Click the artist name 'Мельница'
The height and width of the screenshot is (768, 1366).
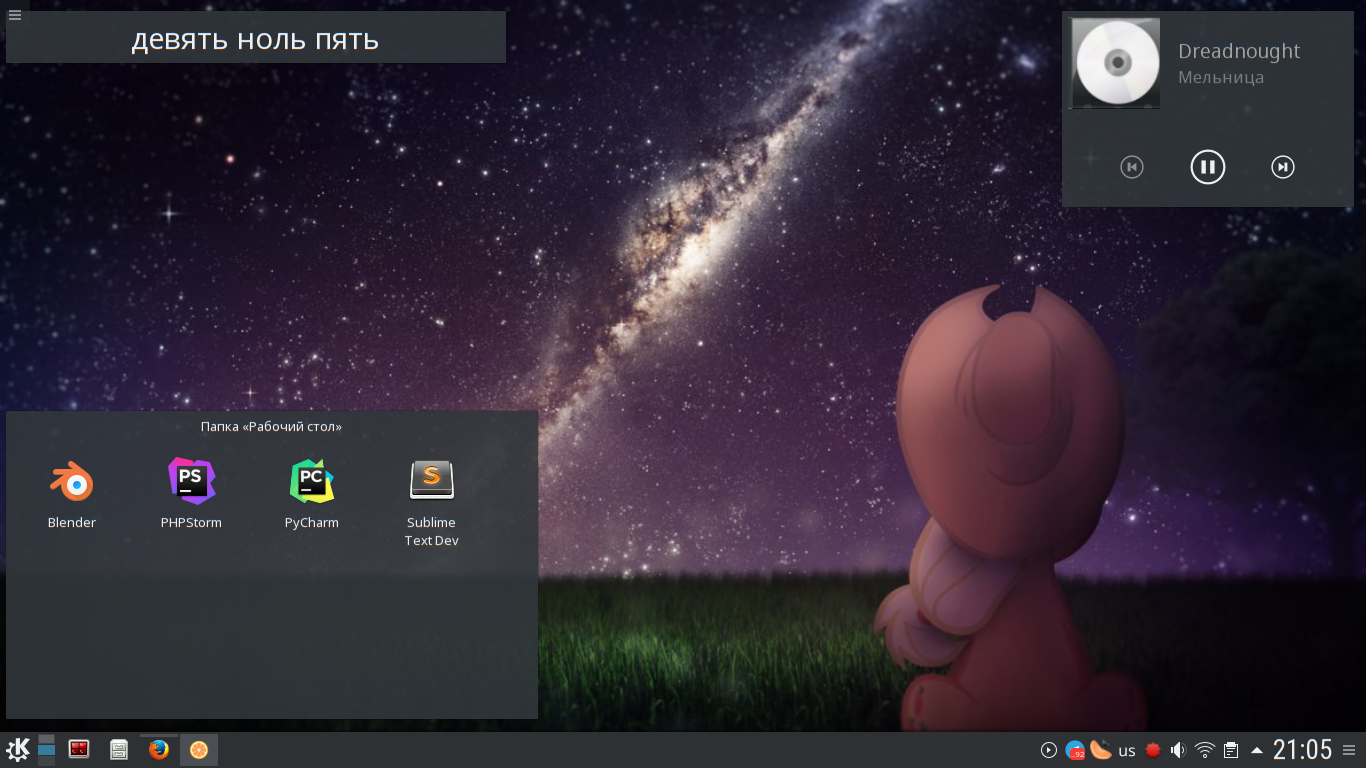[1221, 77]
